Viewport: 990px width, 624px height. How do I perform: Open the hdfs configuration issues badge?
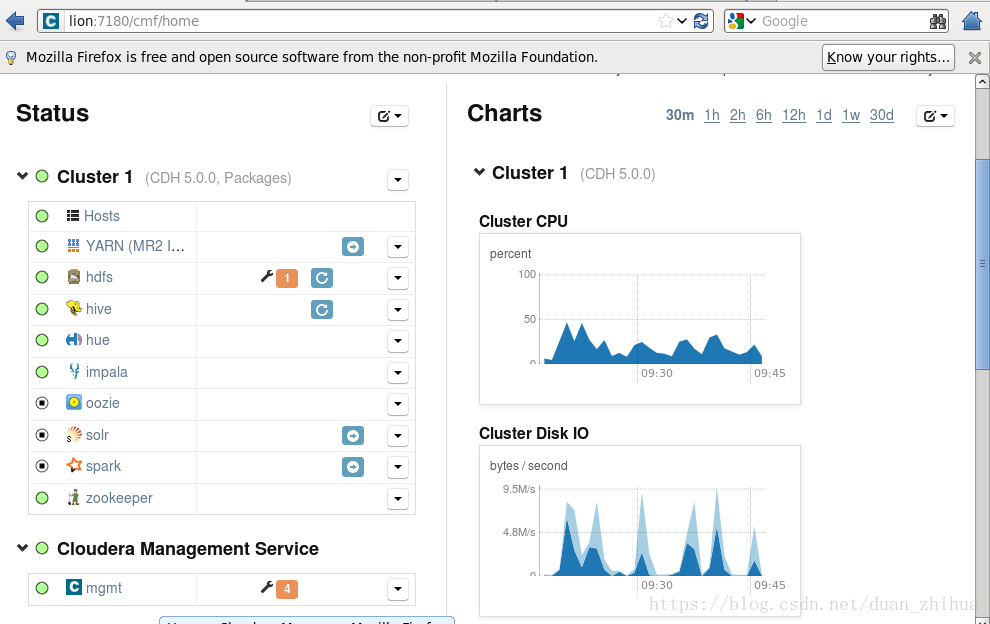click(x=287, y=278)
